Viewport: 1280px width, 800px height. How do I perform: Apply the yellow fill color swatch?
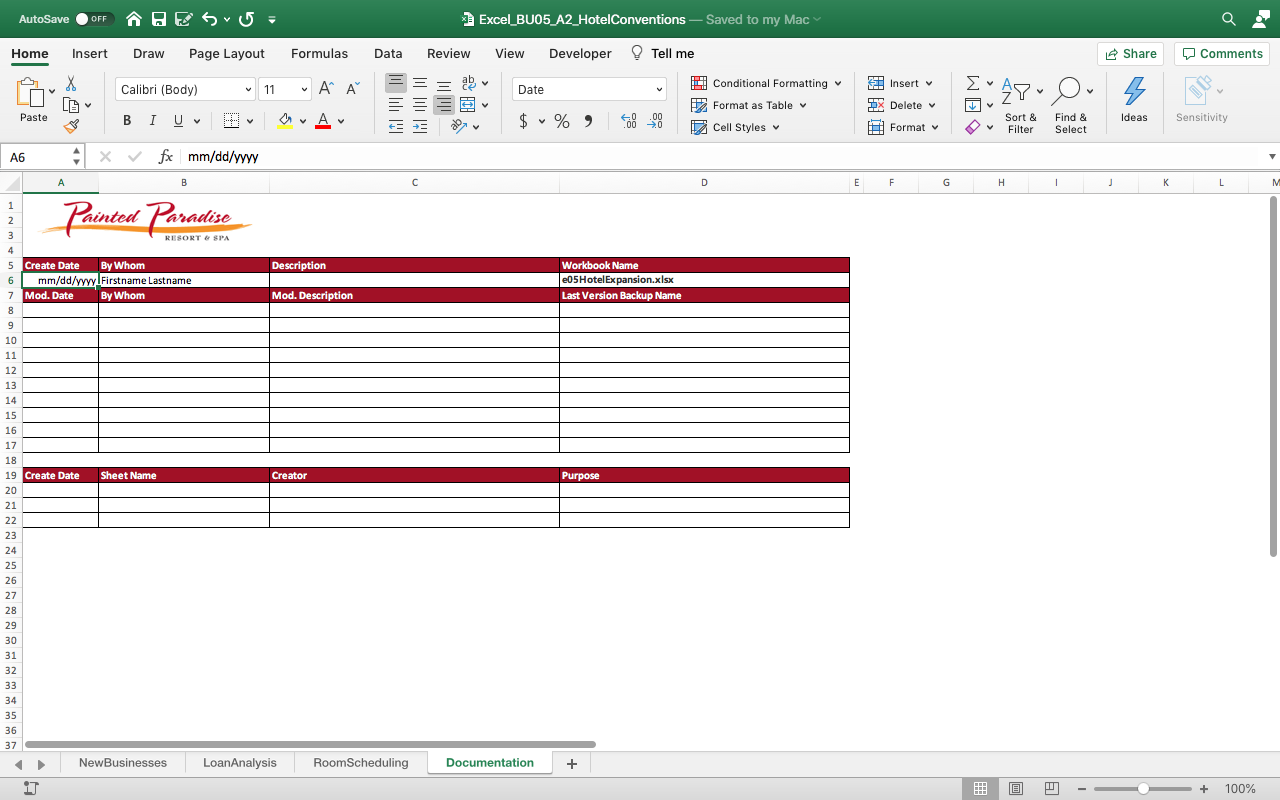pos(285,121)
